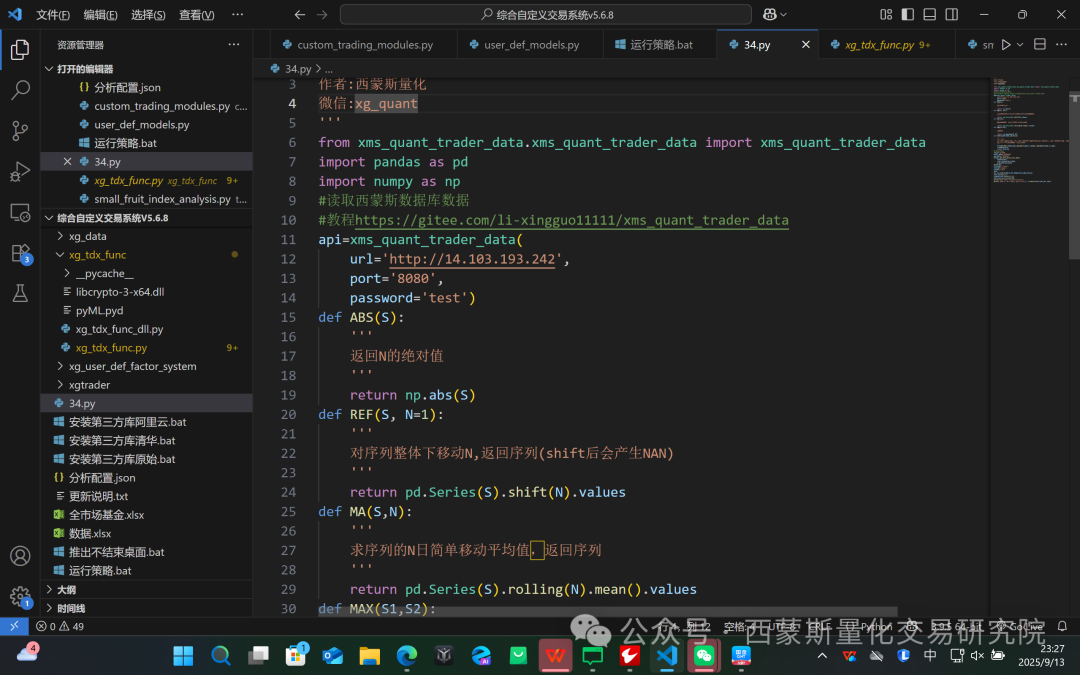This screenshot has width=1080, height=675.
Task: Open the Search view in activity bar
Action: [x=20, y=90]
